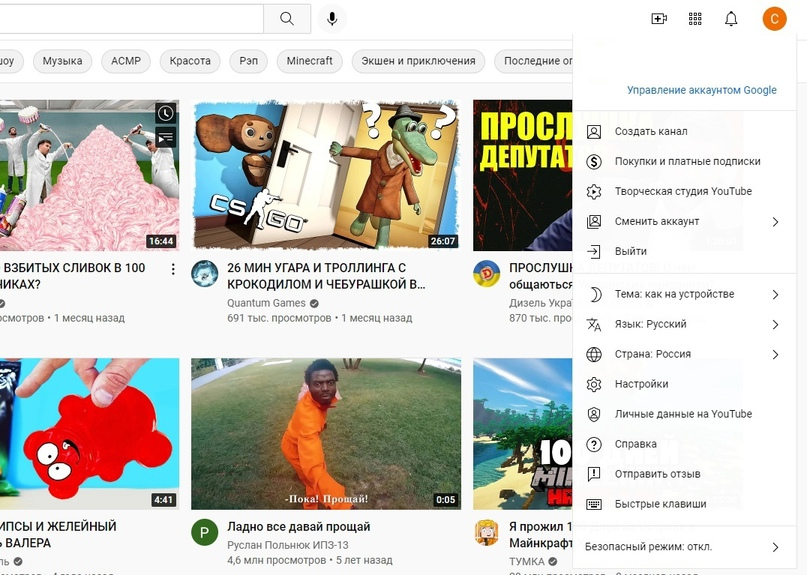The width and height of the screenshot is (807, 575).
Task: Open Личные данные на YouTube
Action: [x=685, y=414]
